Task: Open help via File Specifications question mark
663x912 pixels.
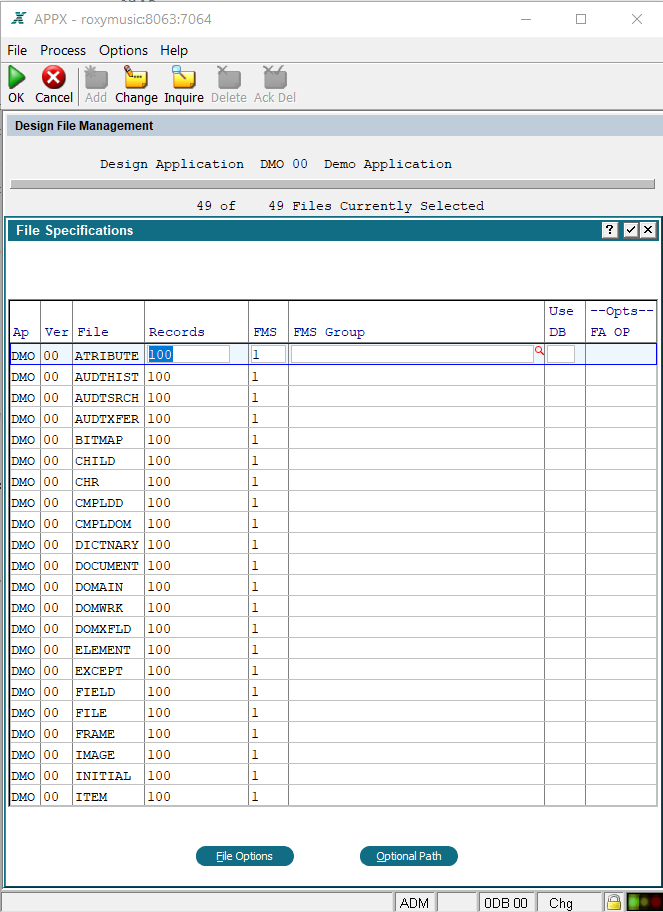Action: (609, 230)
